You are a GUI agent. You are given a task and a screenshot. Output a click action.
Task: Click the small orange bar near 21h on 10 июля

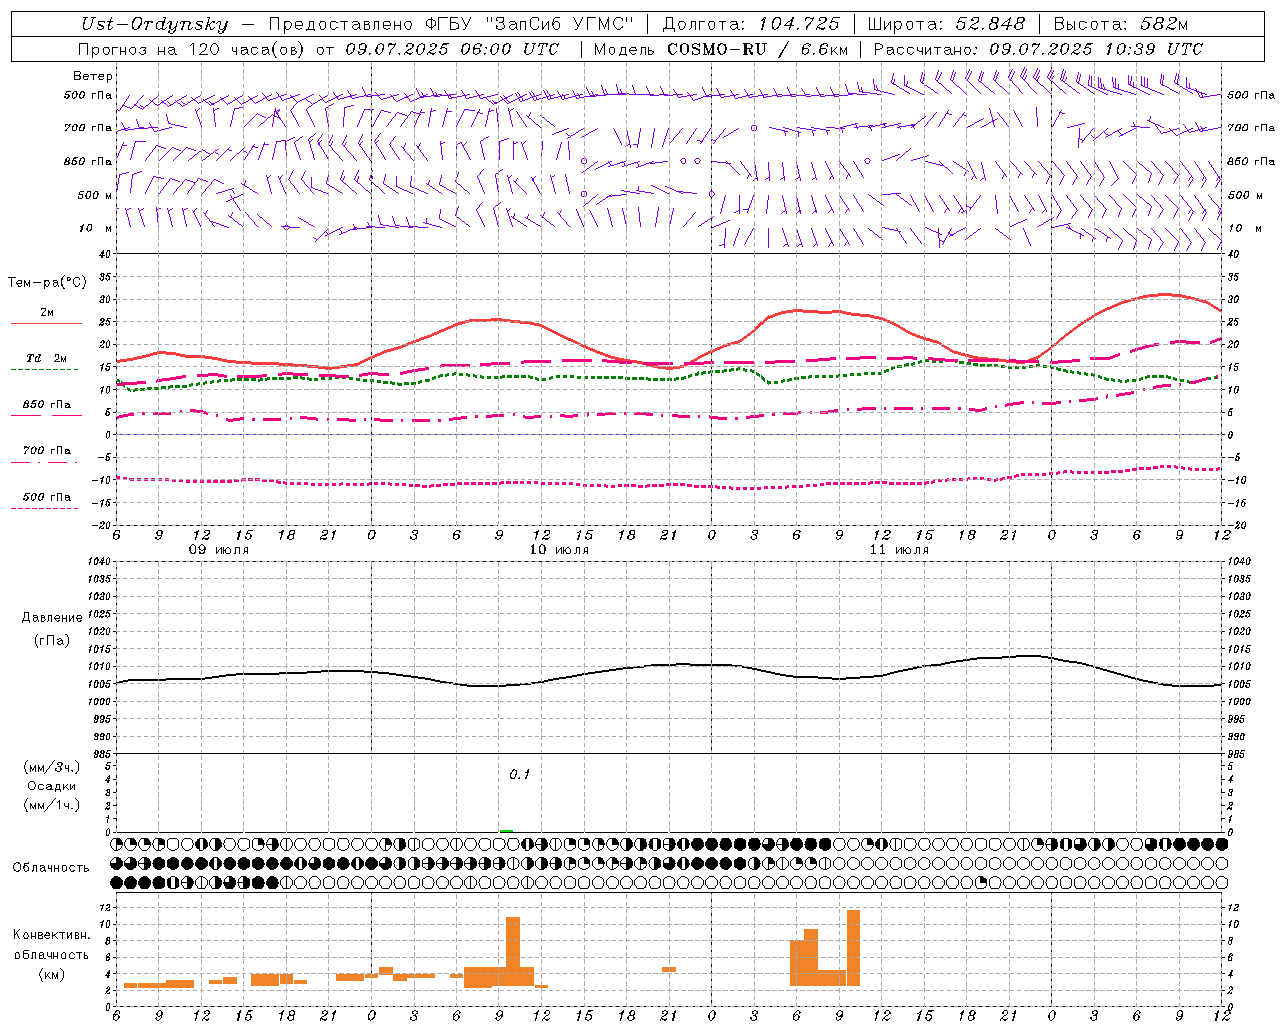(669, 969)
